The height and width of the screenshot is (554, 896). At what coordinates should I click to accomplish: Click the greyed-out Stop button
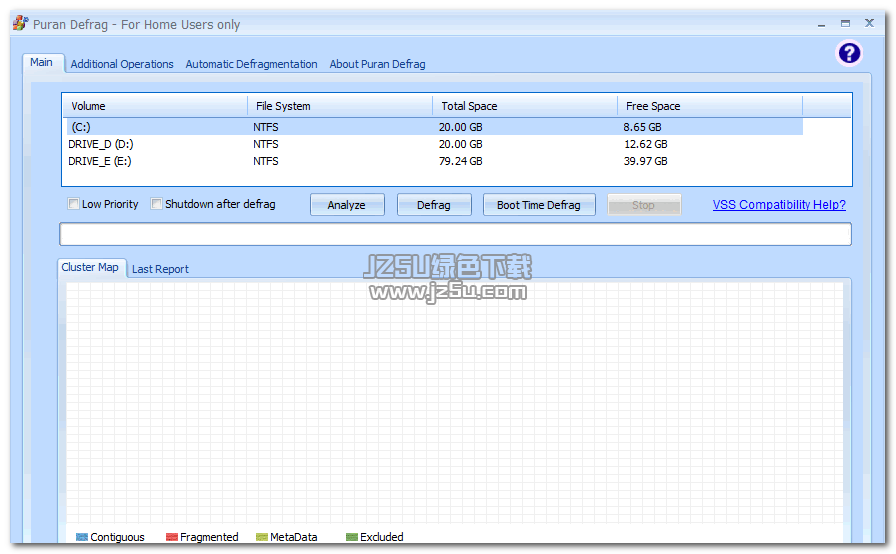[643, 204]
